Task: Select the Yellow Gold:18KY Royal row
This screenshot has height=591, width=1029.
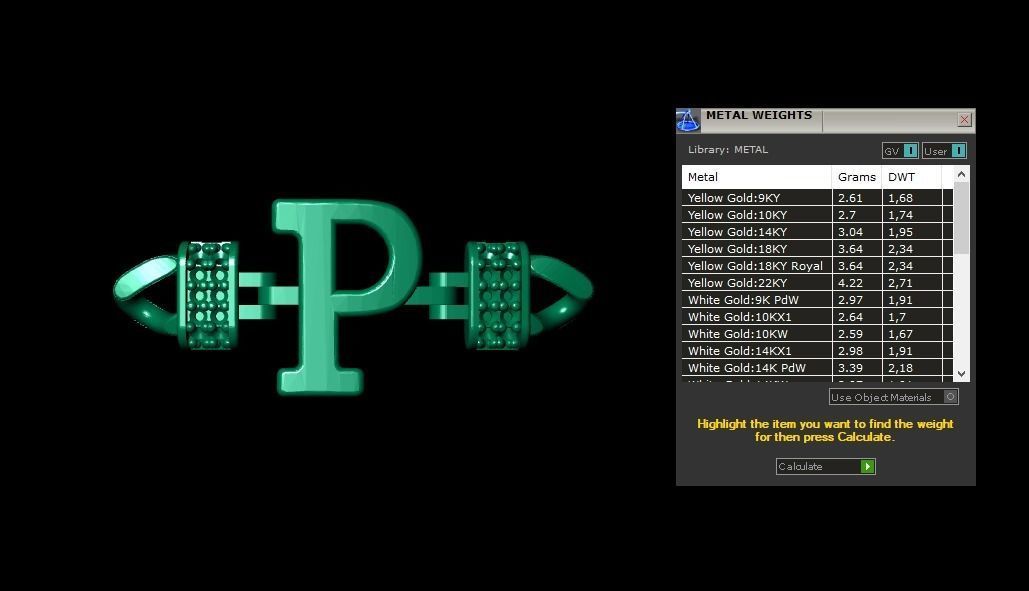Action: click(x=817, y=266)
